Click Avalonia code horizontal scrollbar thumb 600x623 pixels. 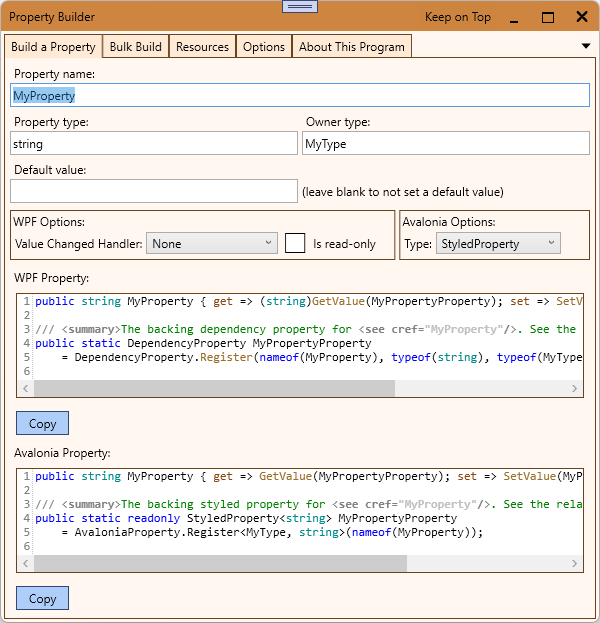point(221,563)
